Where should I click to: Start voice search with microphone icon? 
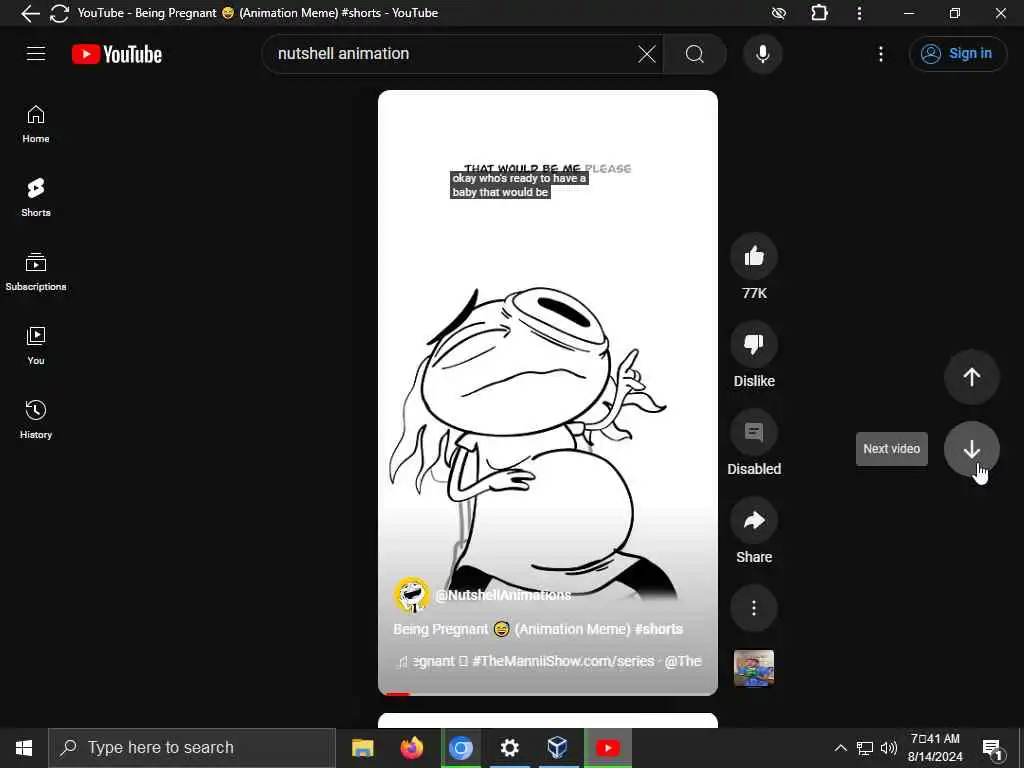point(762,54)
